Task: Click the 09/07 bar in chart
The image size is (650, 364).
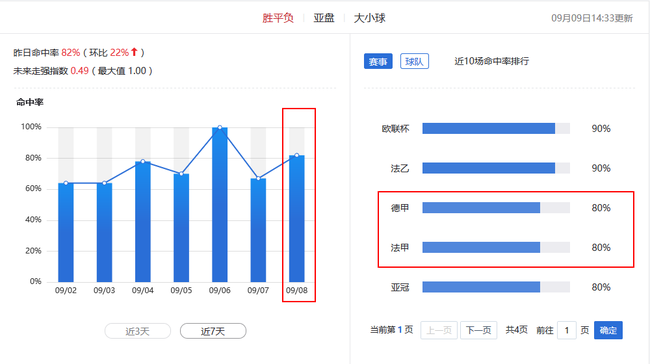Action: coord(258,230)
